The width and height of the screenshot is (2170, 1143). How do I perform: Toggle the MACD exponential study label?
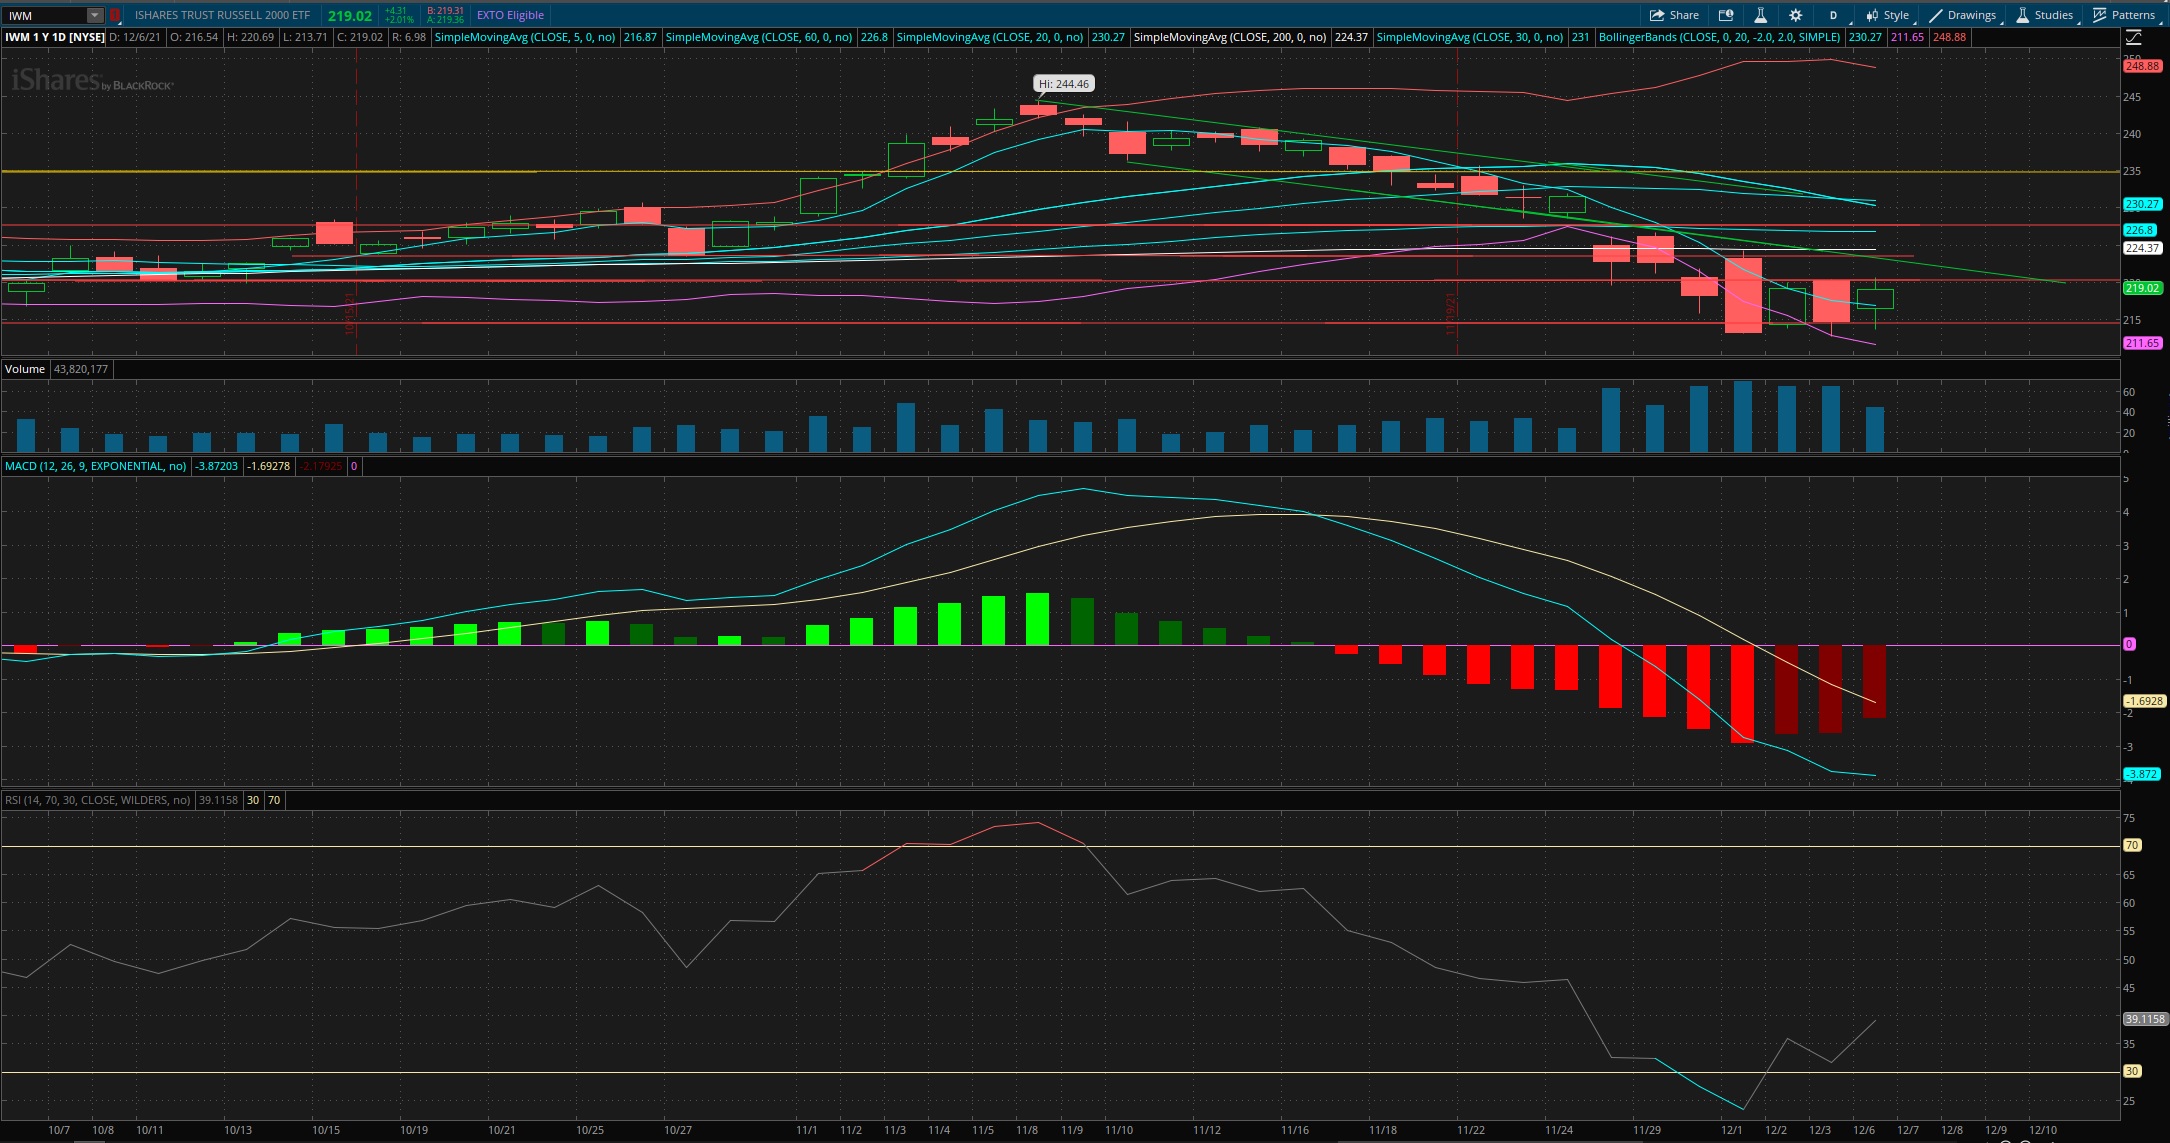click(x=95, y=466)
